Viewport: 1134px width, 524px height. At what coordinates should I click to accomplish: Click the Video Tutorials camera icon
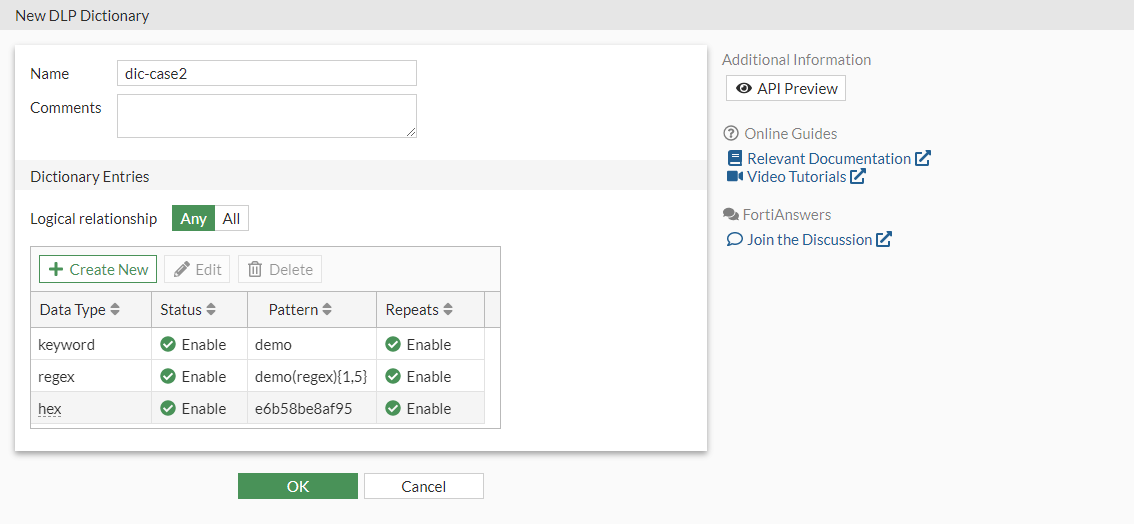[735, 177]
